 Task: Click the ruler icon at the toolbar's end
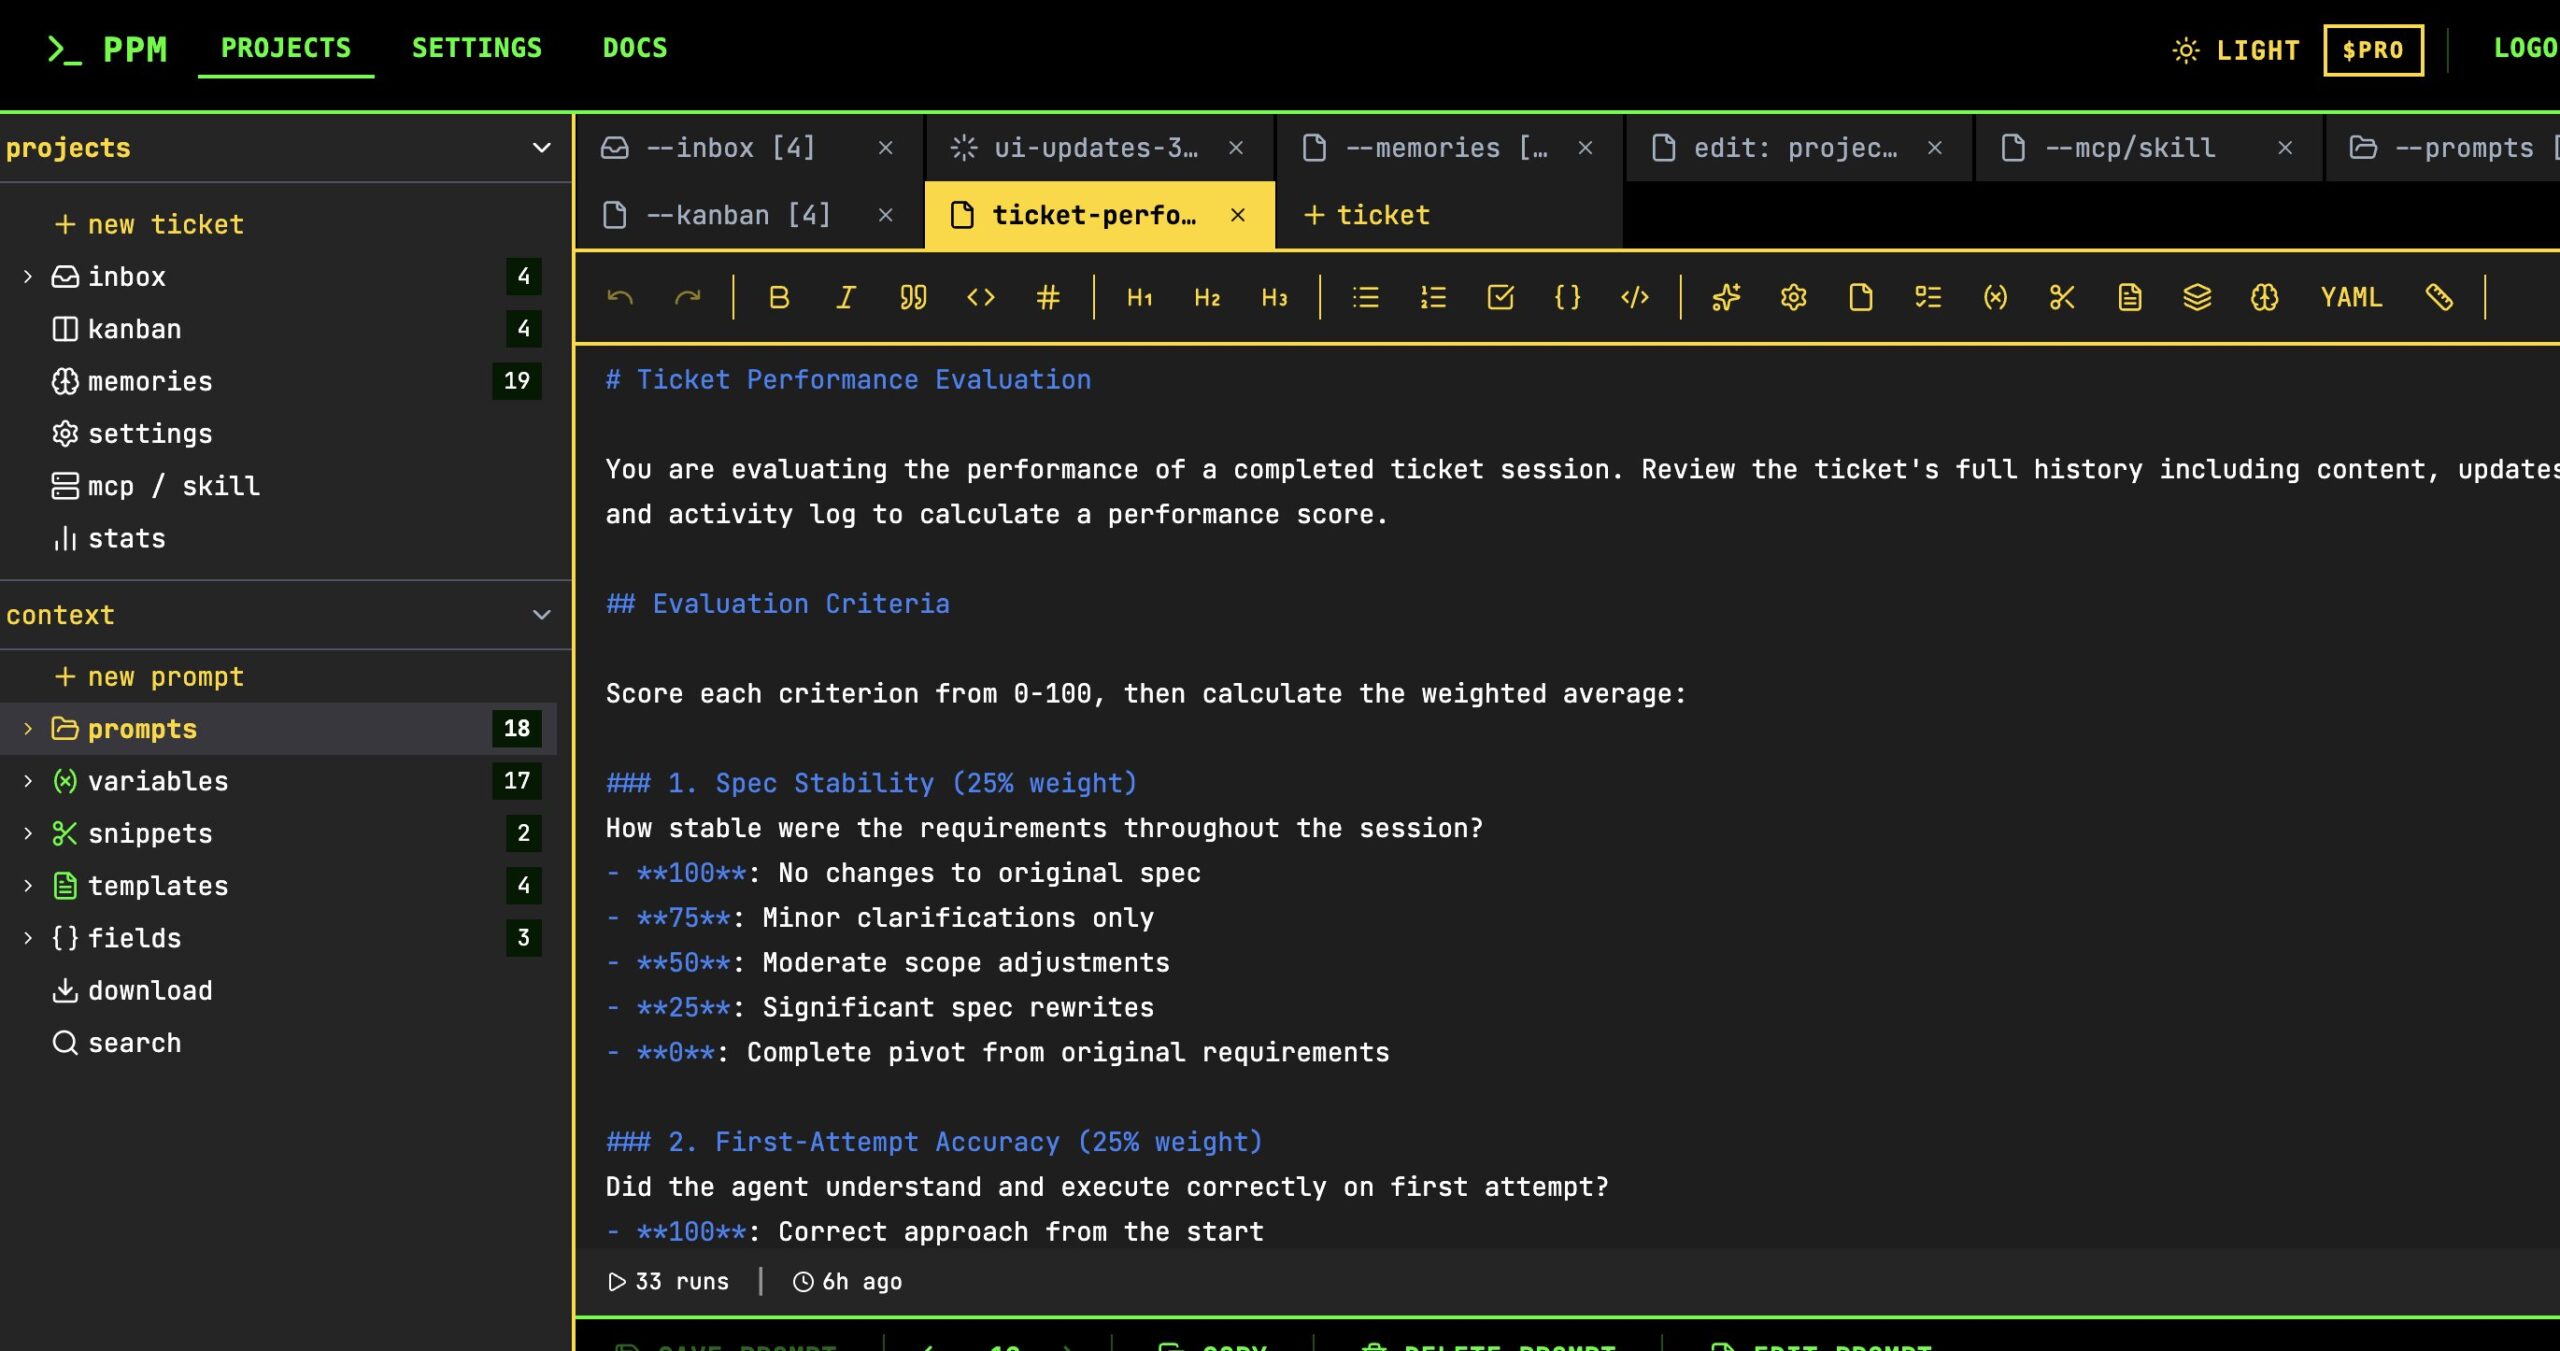(x=2440, y=297)
